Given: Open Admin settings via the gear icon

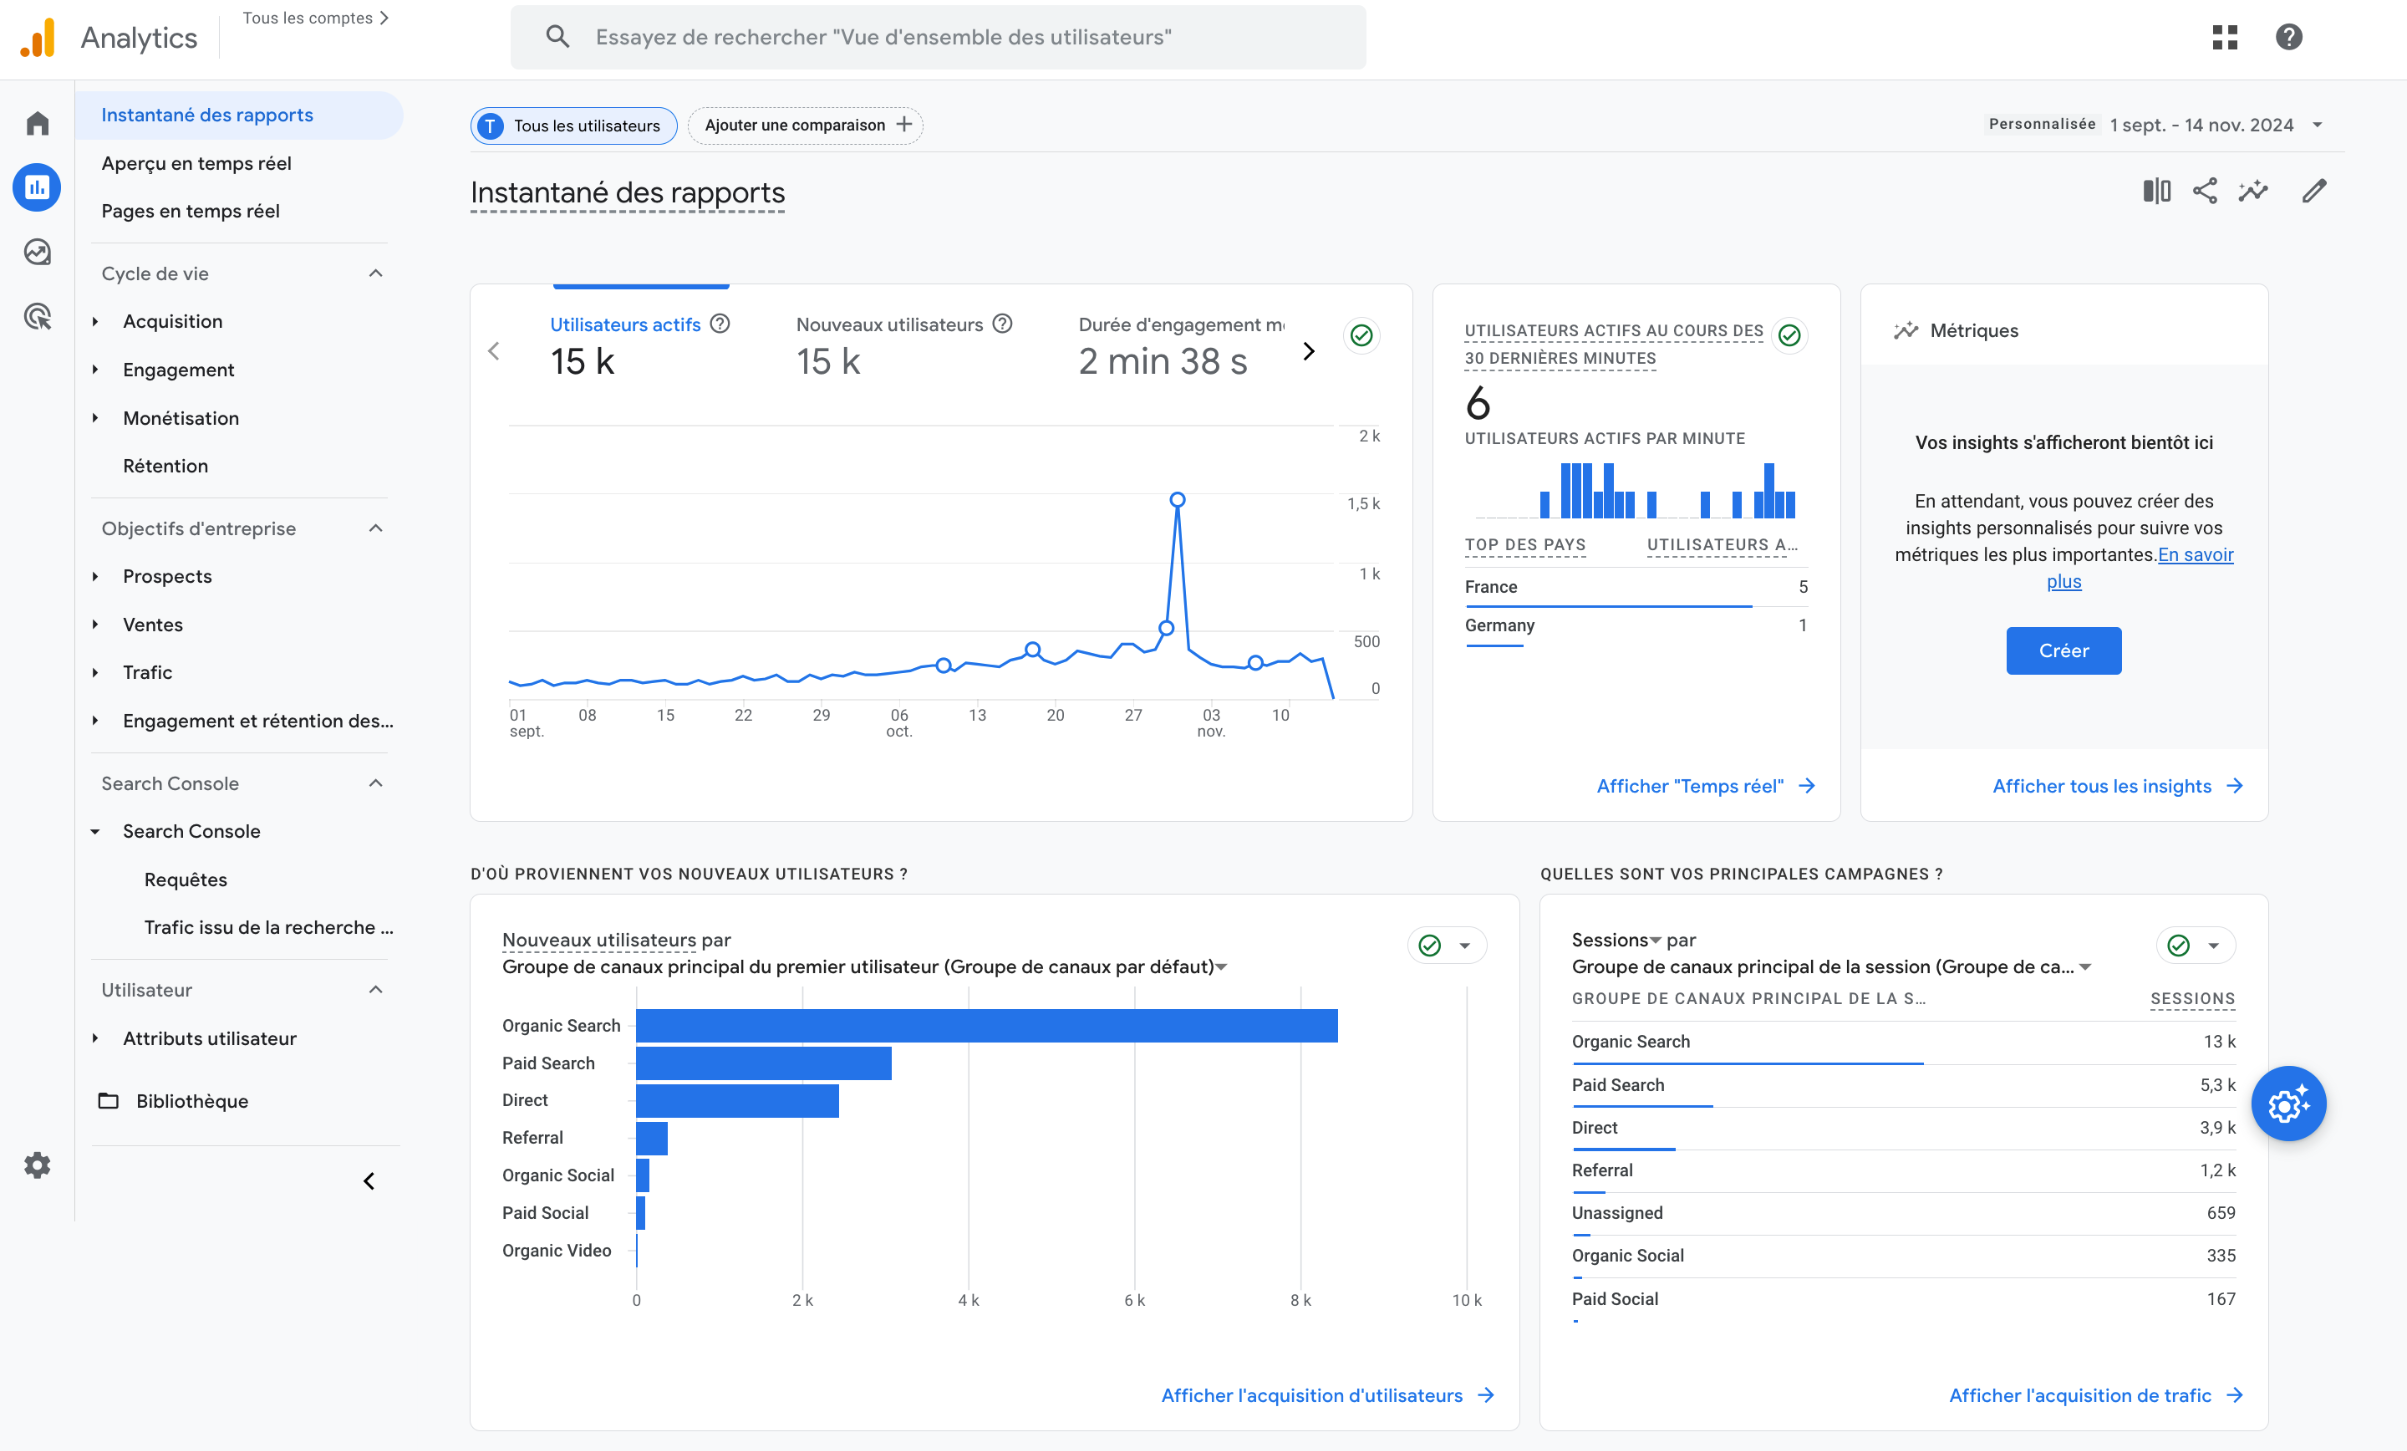Looking at the screenshot, I should click(36, 1164).
